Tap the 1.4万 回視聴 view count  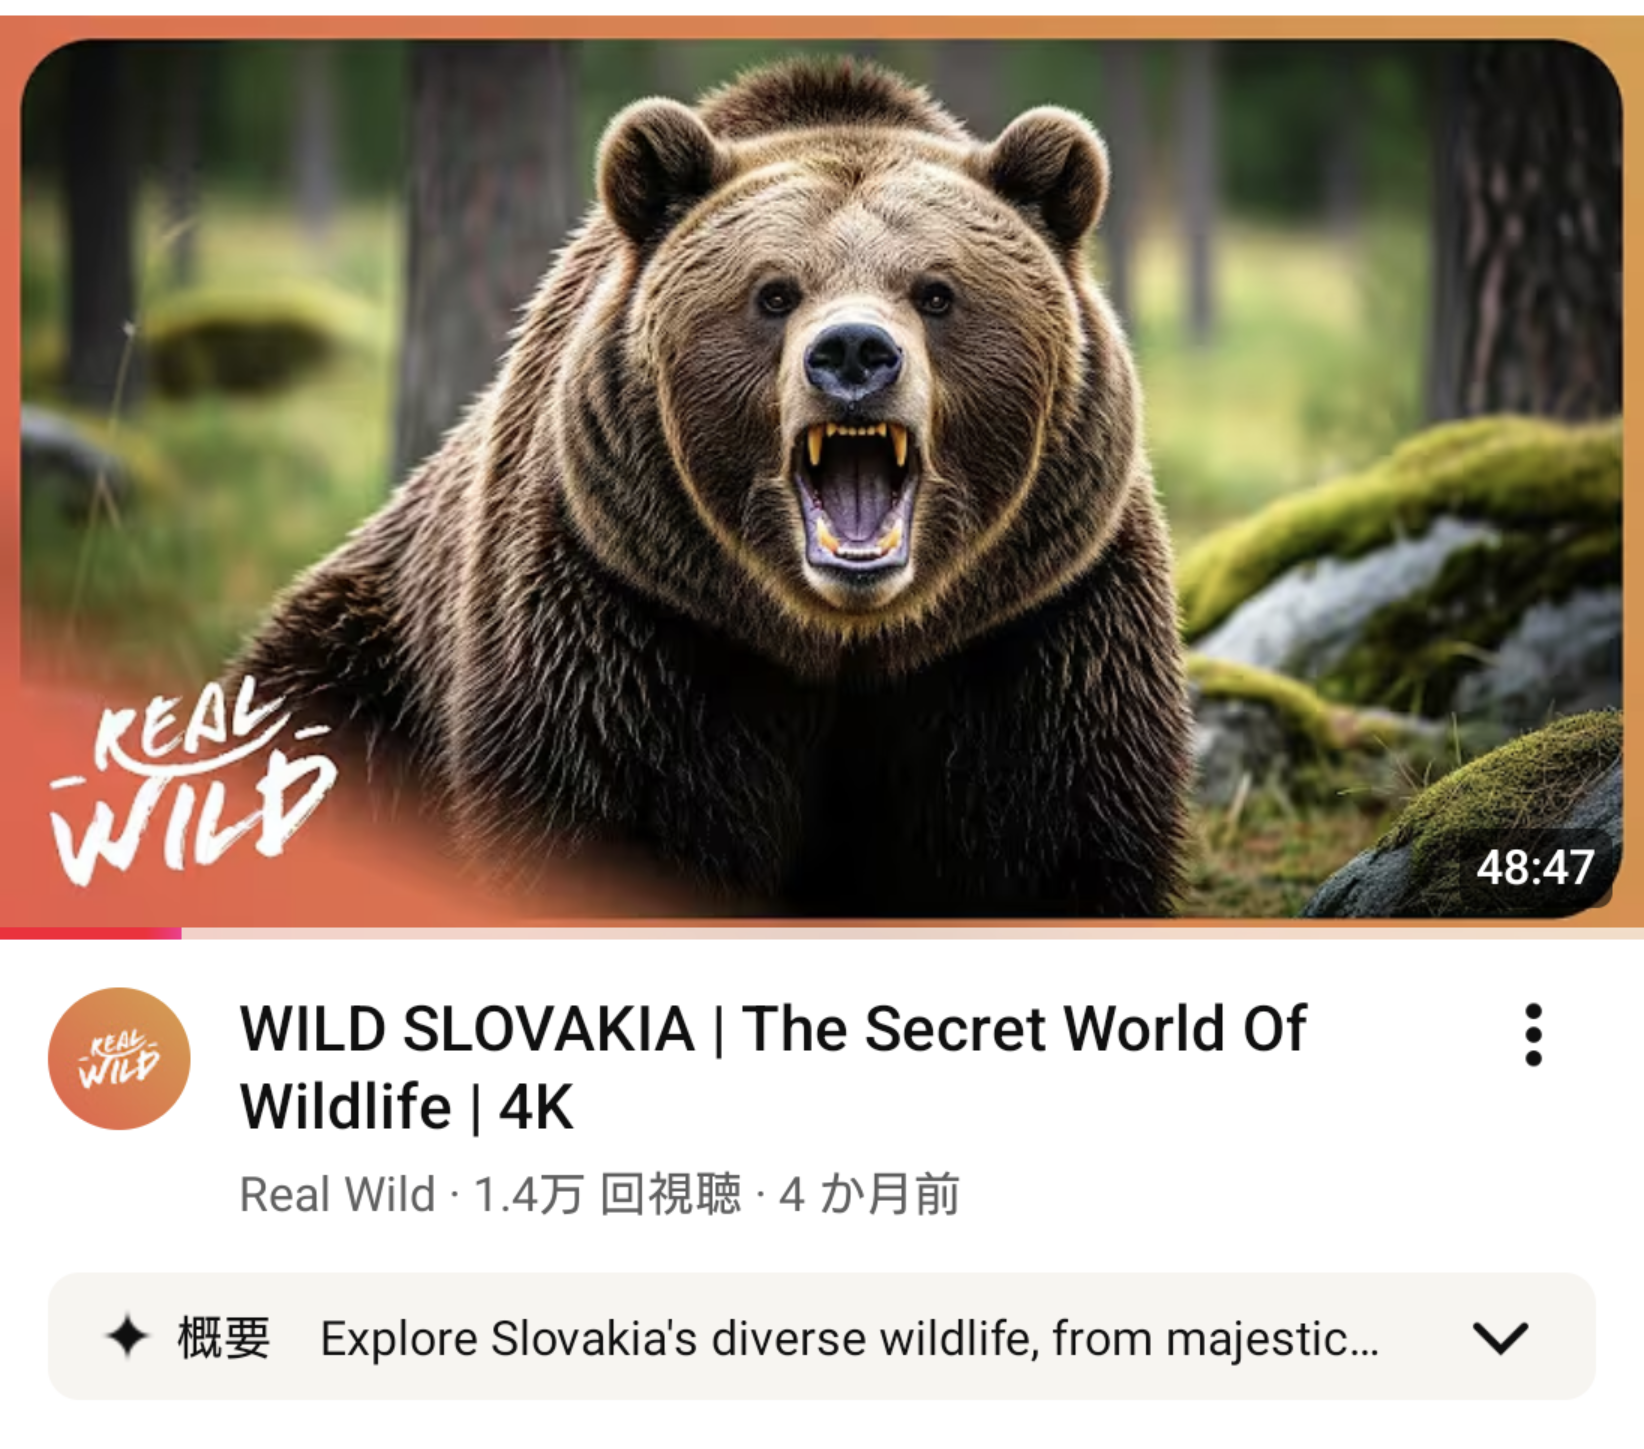pos(607,1195)
